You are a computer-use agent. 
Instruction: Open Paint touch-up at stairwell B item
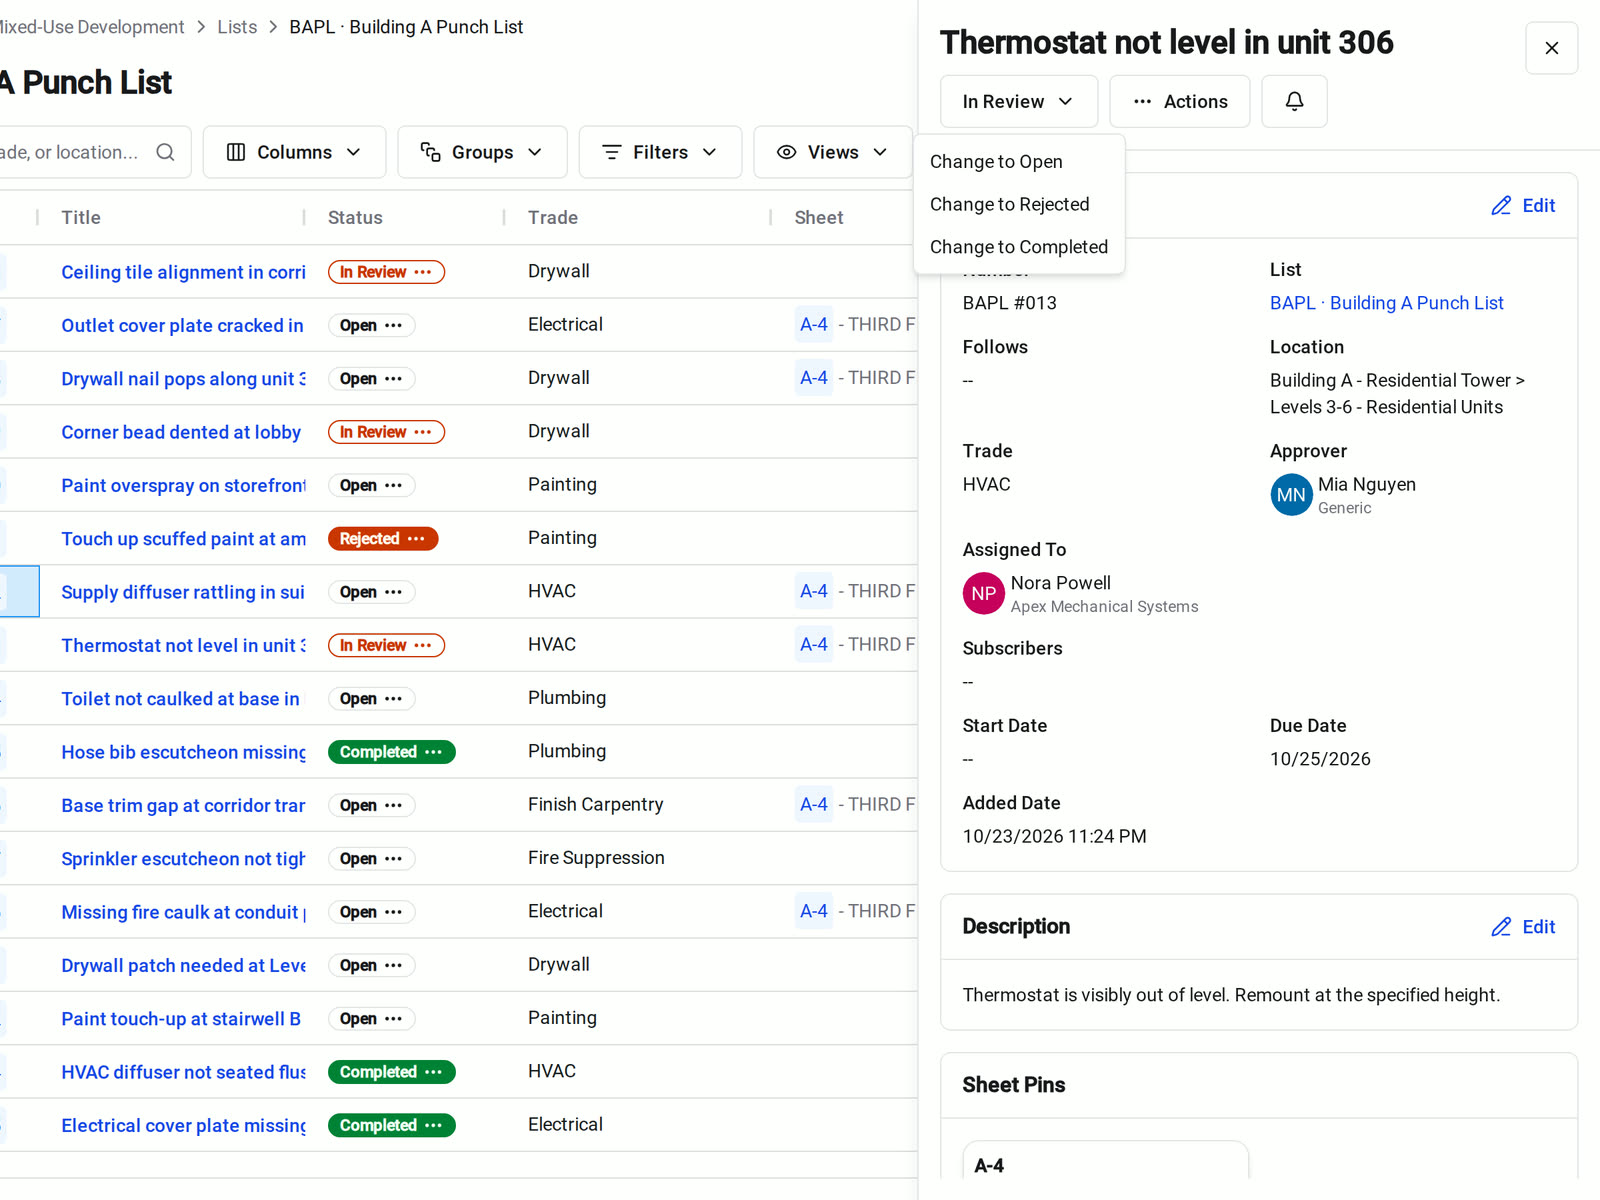click(181, 1019)
